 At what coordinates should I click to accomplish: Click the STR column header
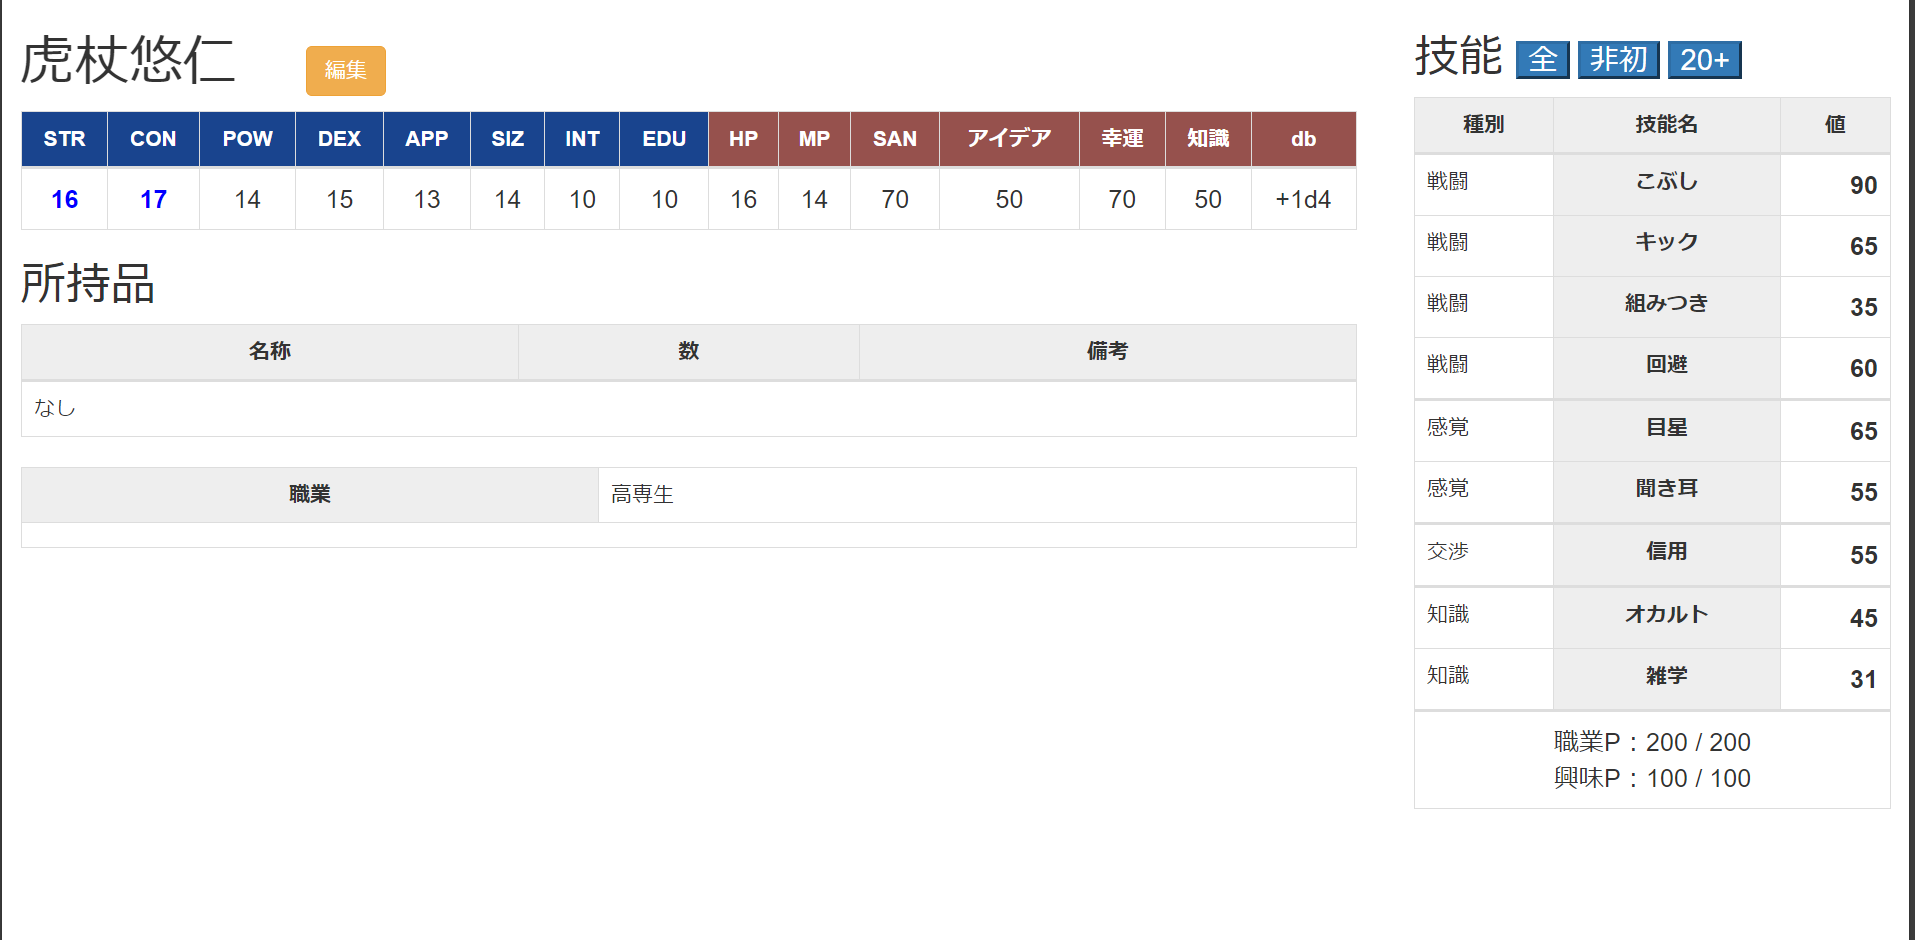click(64, 139)
